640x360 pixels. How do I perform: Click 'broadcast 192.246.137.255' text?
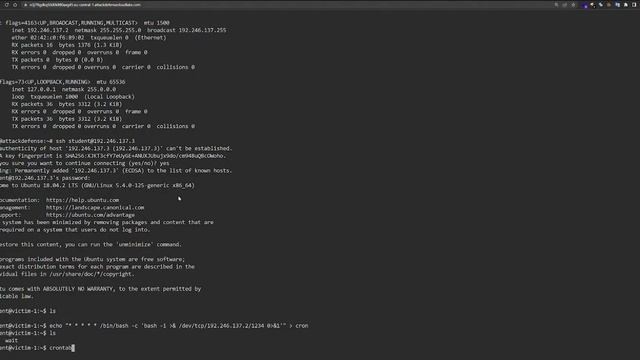(x=187, y=30)
